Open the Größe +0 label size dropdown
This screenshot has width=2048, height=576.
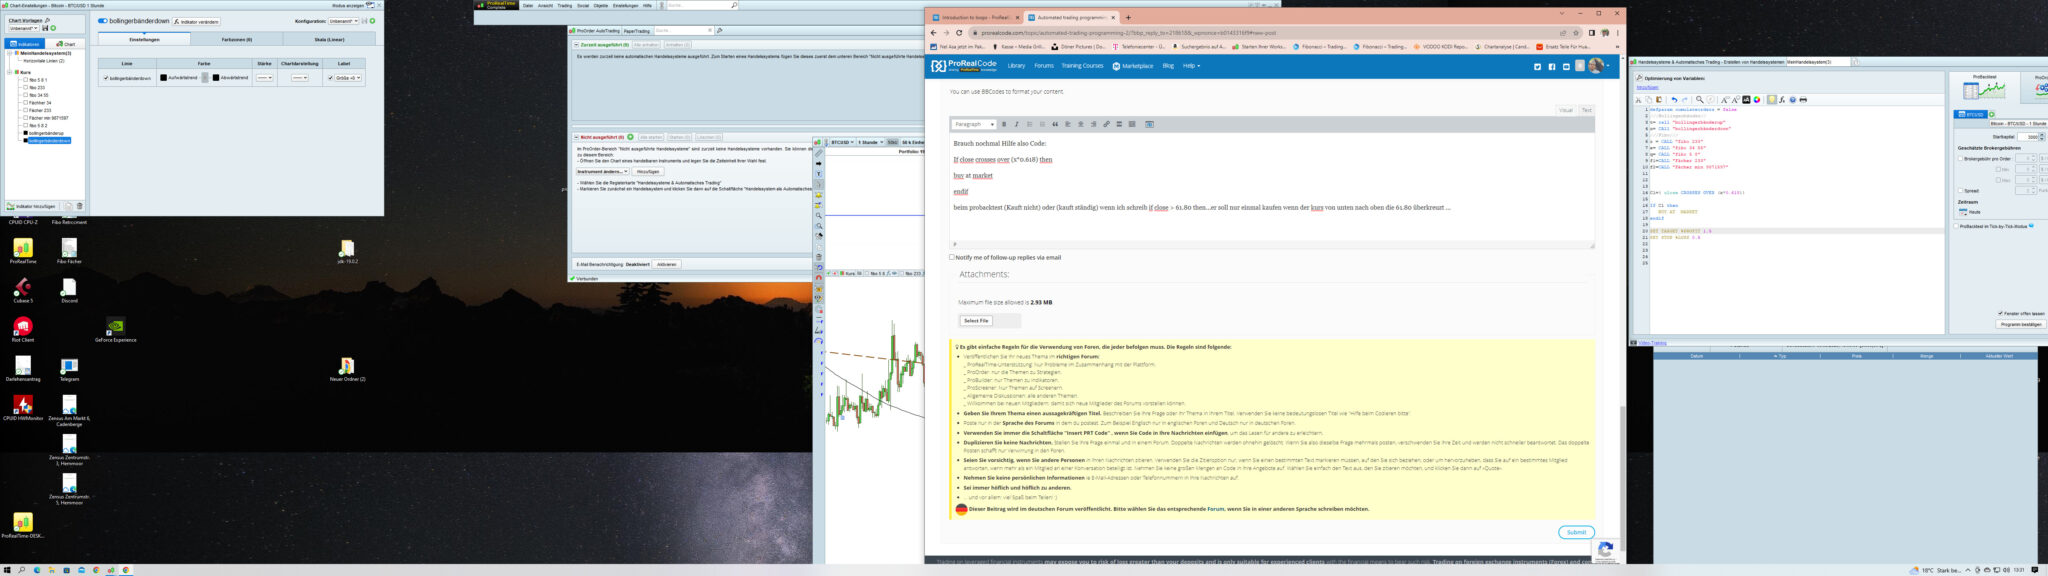[x=349, y=77]
